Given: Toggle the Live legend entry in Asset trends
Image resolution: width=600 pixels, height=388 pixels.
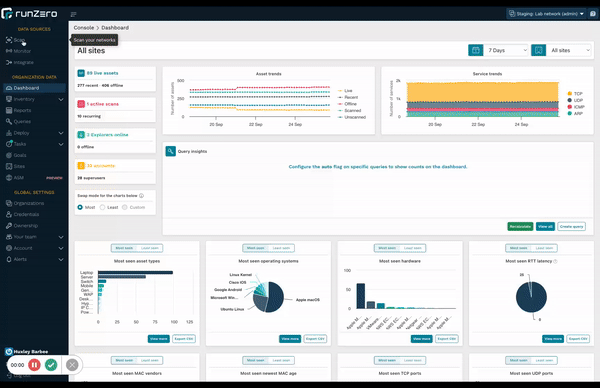Looking at the screenshot, I should click(345, 91).
